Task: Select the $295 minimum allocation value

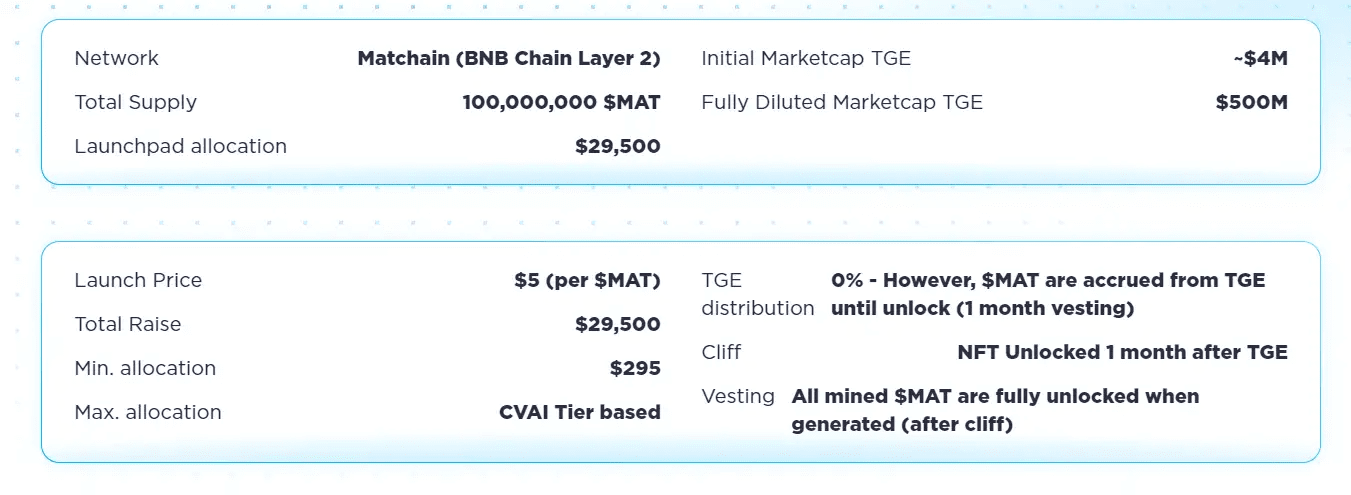Action: click(x=635, y=368)
